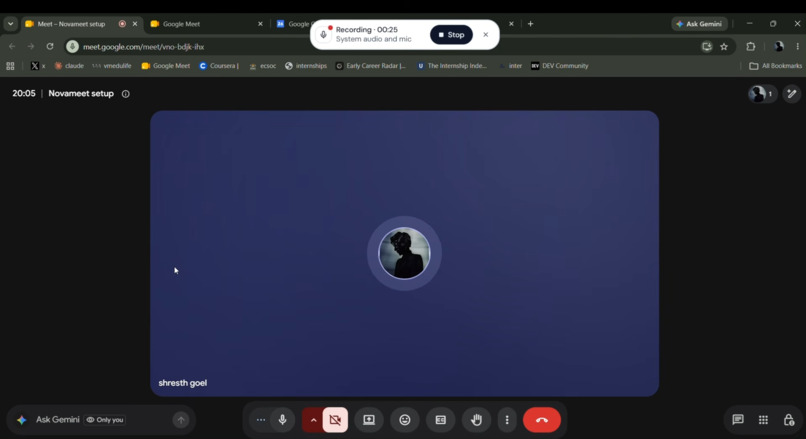This screenshot has width=806, height=439.
Task: Open a new browser tab
Action: [x=530, y=24]
